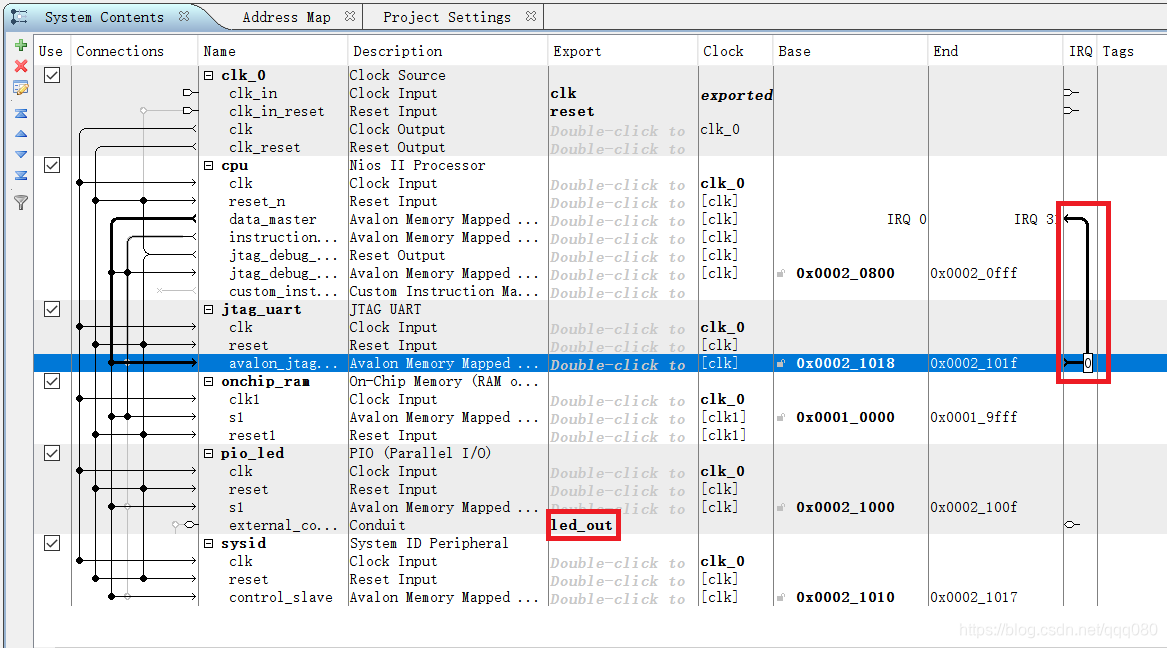This screenshot has height=648, width=1167.
Task: Click the Description column header
Action: [x=447, y=51]
